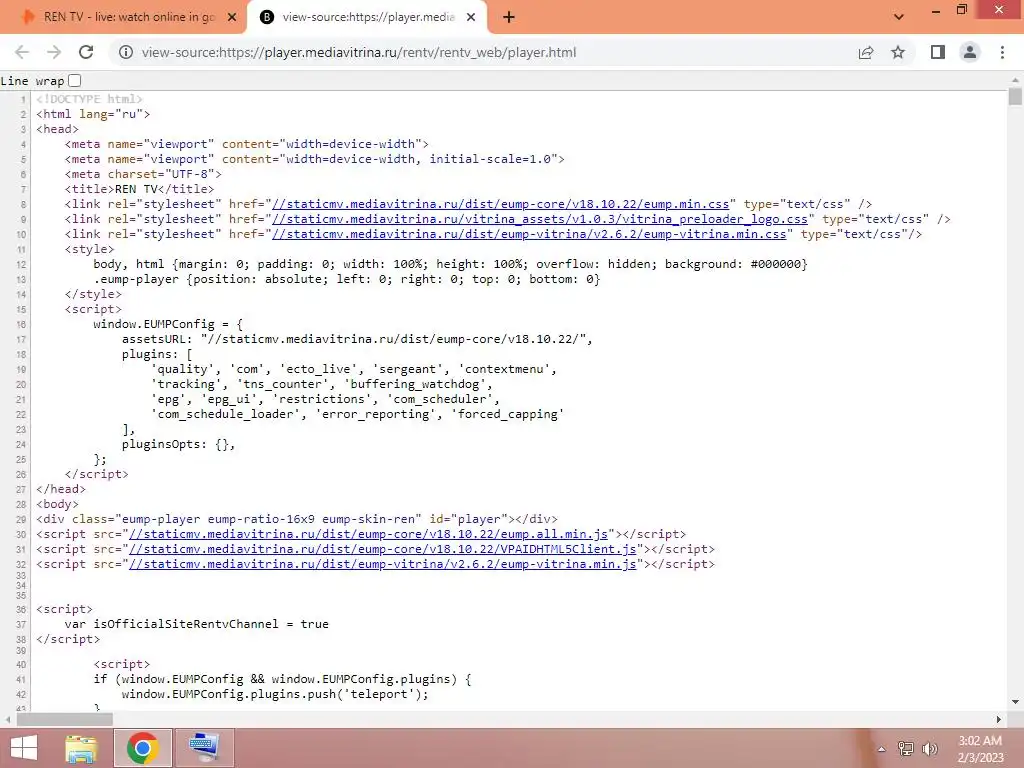Viewport: 1024px width, 768px height.
Task: Open the network status tray icon
Action: 906,749
